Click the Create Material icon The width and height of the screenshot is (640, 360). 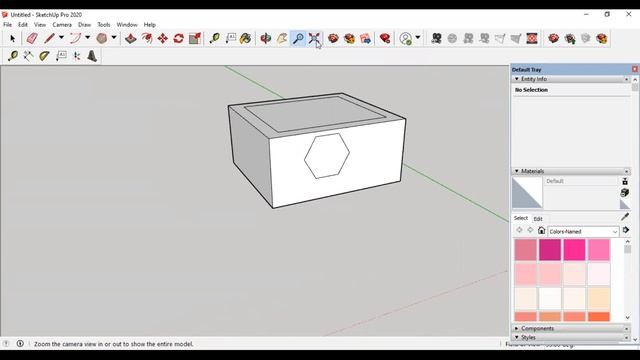[624, 192]
